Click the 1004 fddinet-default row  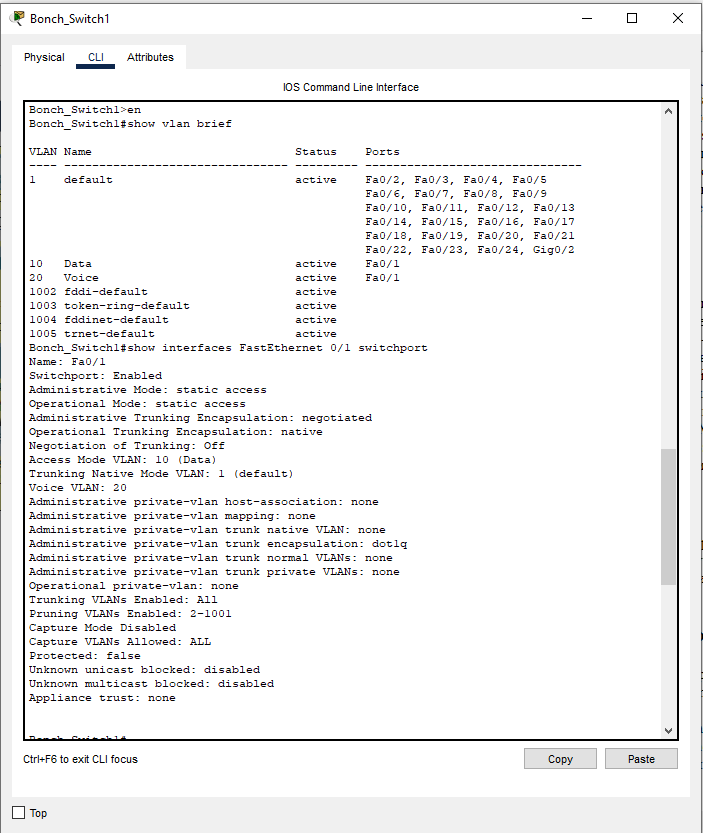[183, 320]
